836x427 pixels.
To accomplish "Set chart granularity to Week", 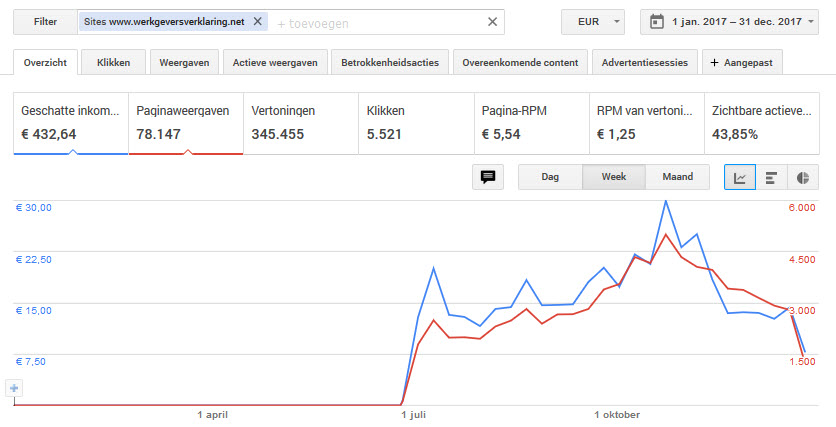I will point(614,177).
